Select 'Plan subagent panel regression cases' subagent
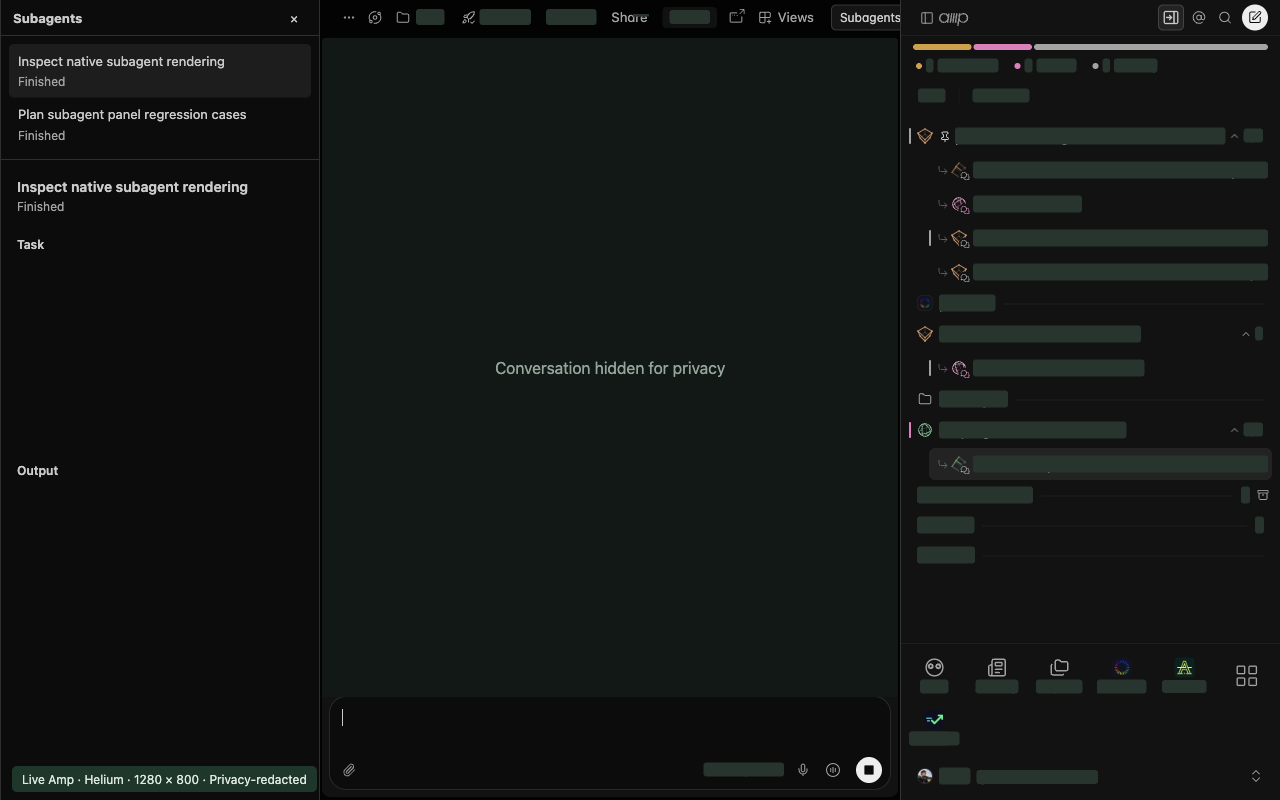This screenshot has height=800, width=1280. tap(160, 124)
